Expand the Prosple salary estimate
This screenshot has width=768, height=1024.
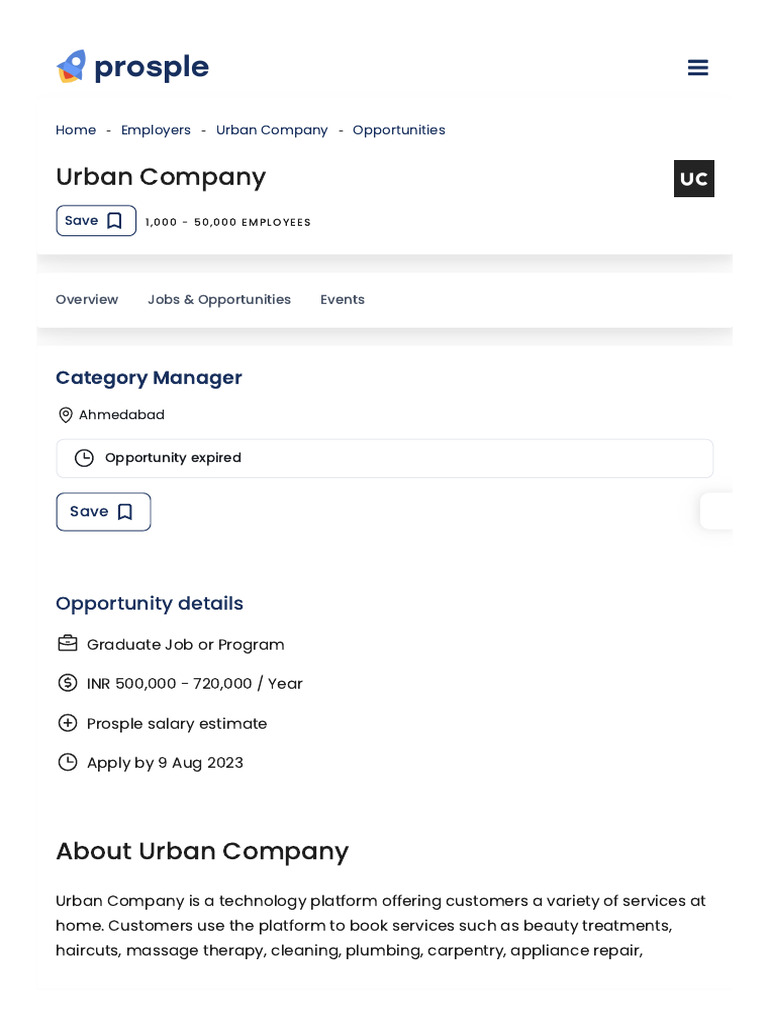(x=67, y=723)
